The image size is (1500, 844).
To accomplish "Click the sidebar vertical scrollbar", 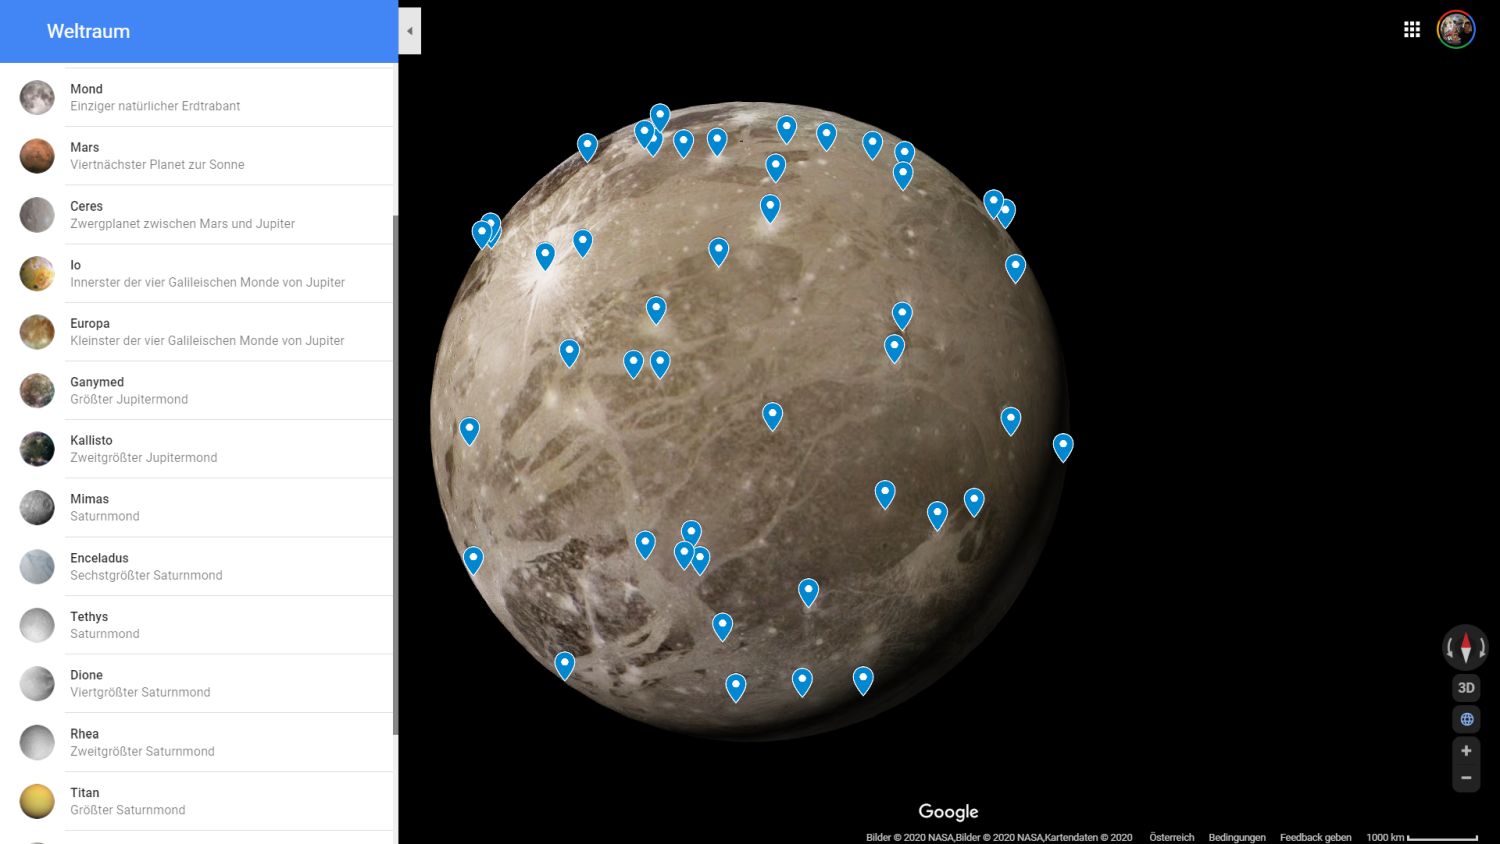I will tap(395, 470).
